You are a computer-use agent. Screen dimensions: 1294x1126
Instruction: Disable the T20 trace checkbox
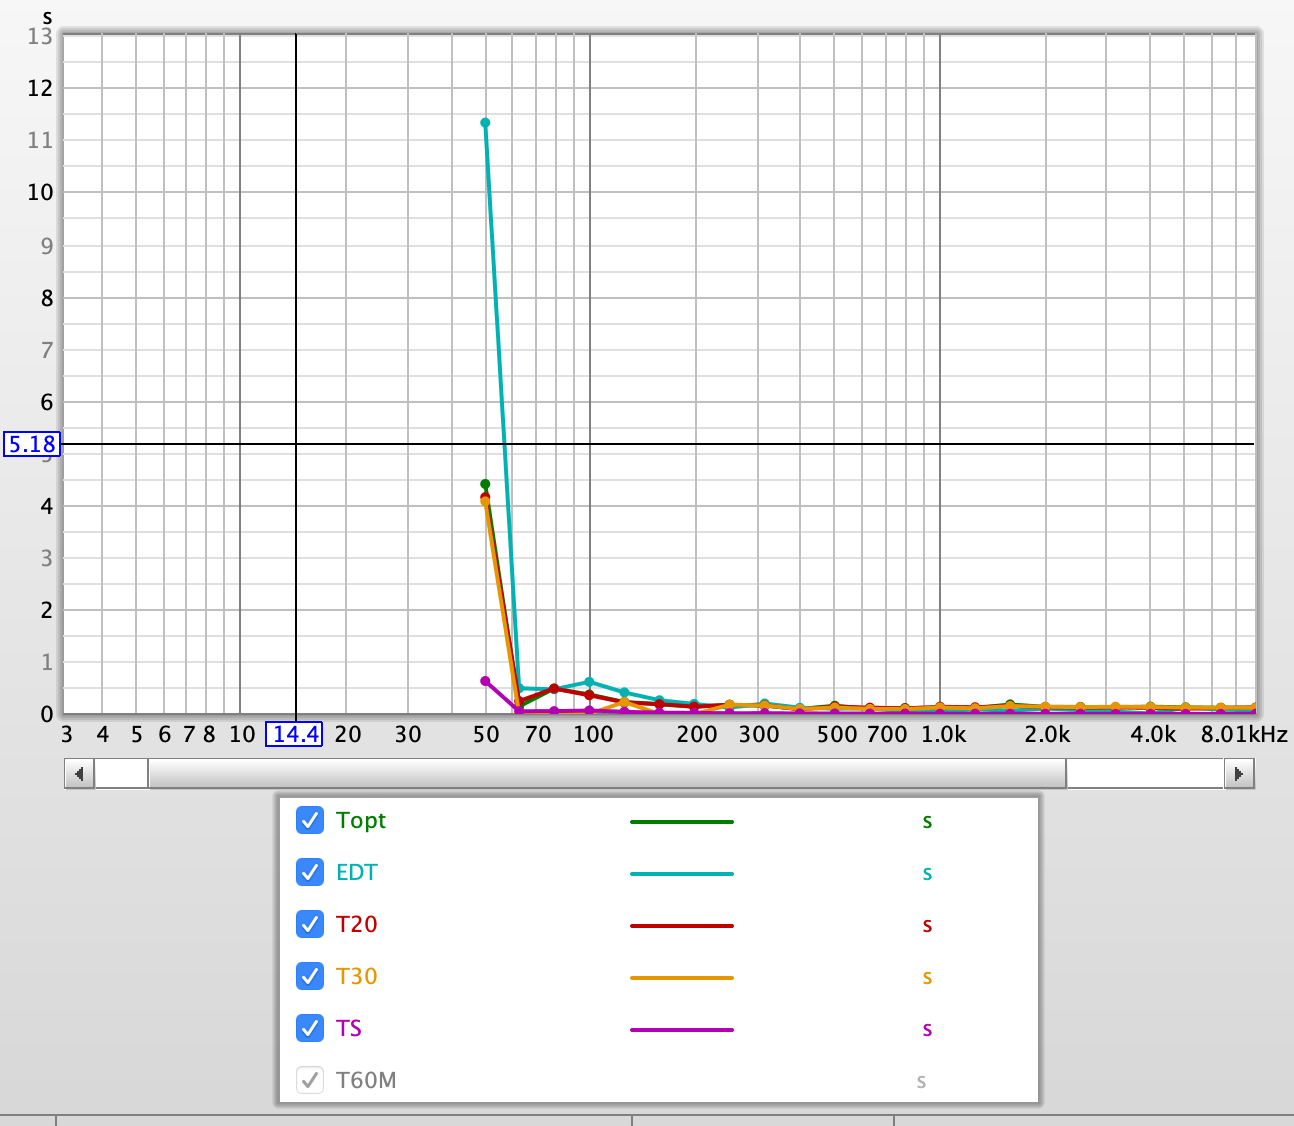(x=310, y=924)
